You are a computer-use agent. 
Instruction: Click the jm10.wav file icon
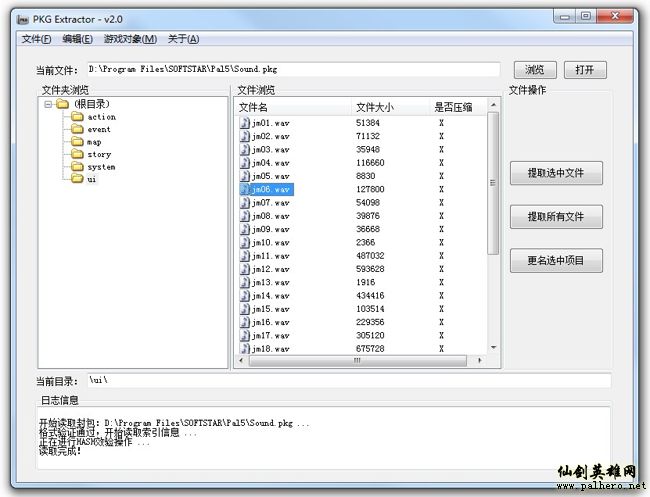click(x=244, y=243)
